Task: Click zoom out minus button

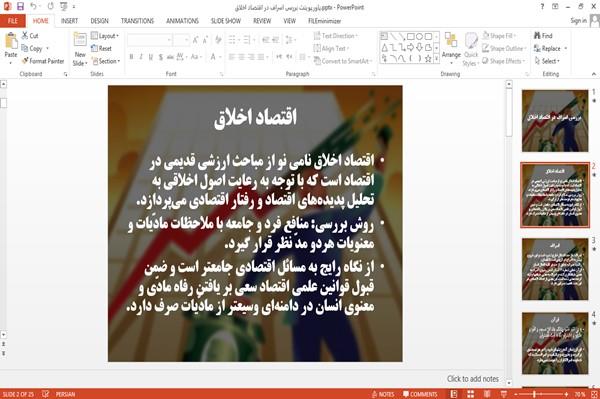Action: tap(515, 394)
